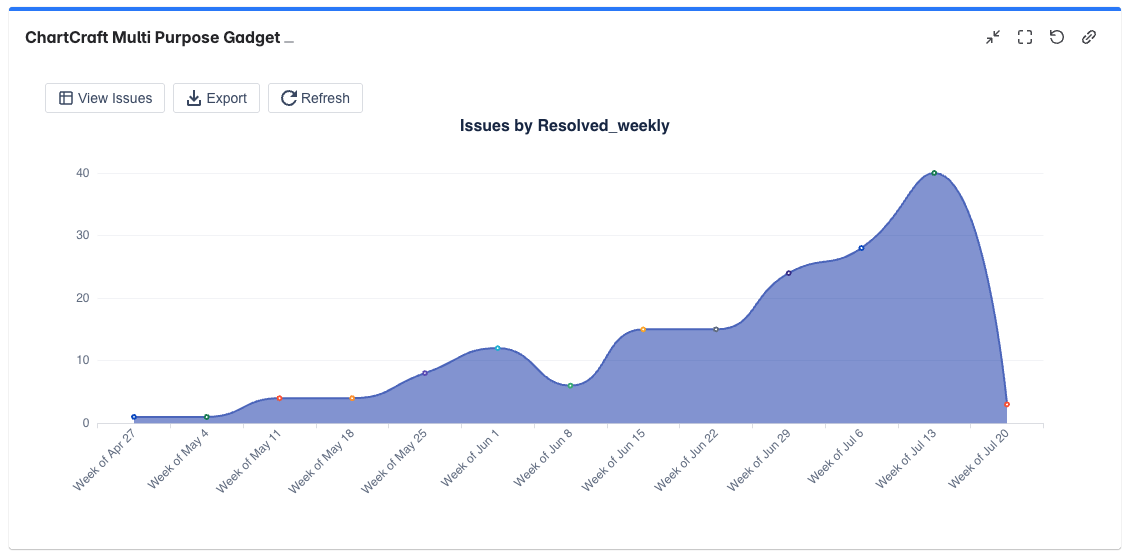This screenshot has width=1129, height=559.
Task: Click the Week of Jul 20 axis label
Action: pyautogui.click(x=979, y=460)
